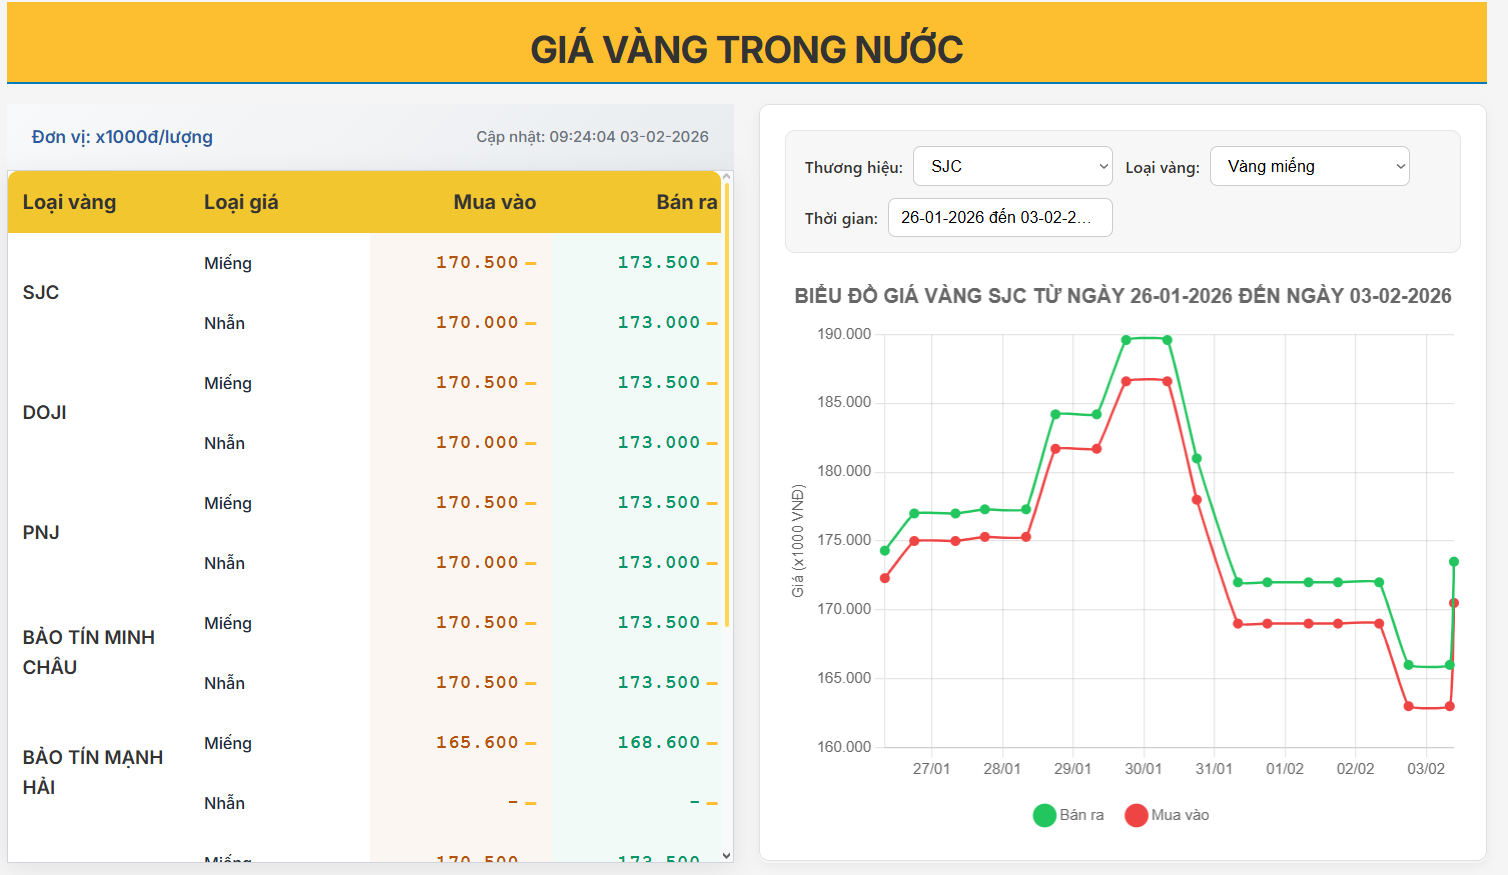Click DOJI Nhẫn sell price 173.000
The image size is (1508, 875).
(659, 442)
